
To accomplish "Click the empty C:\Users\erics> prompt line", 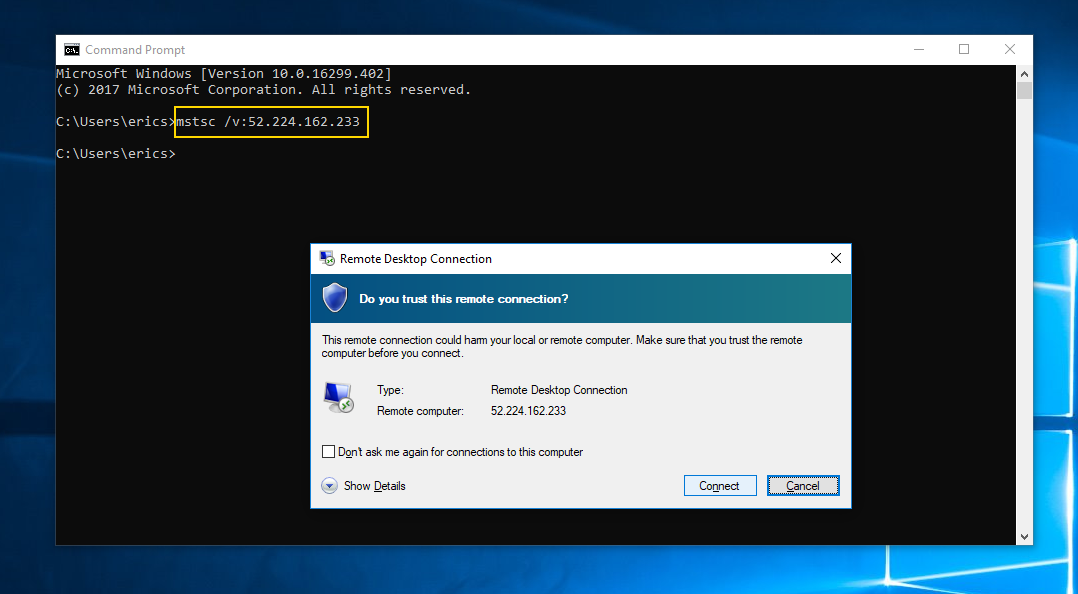I will point(116,154).
